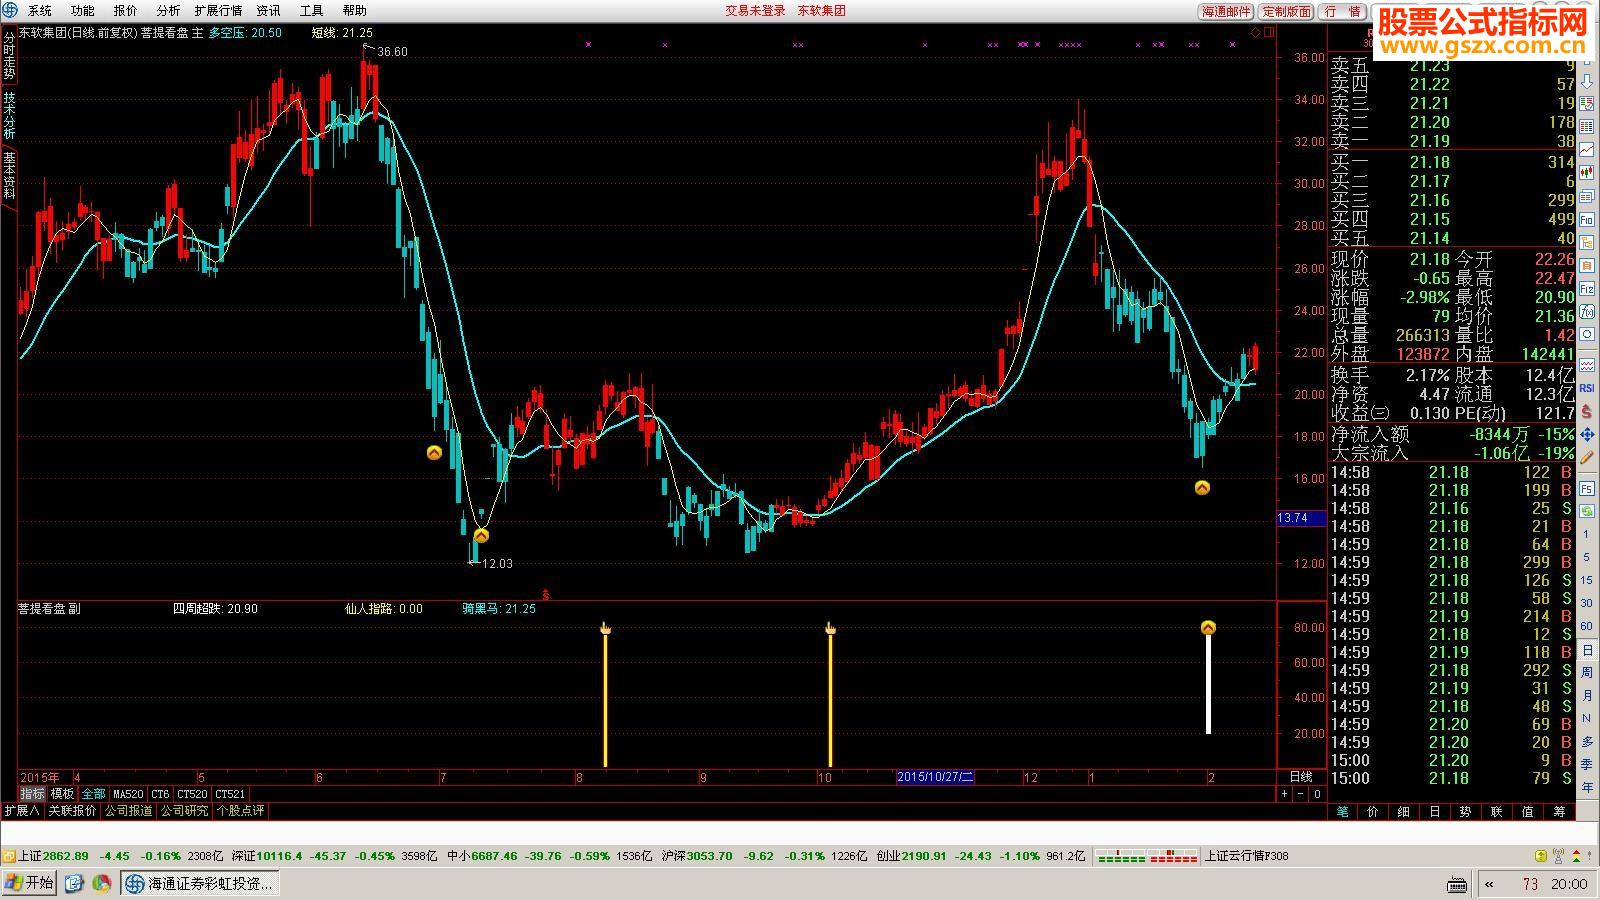
Task: Click the 2015/10/27 date marker on axis
Action: pos(935,777)
